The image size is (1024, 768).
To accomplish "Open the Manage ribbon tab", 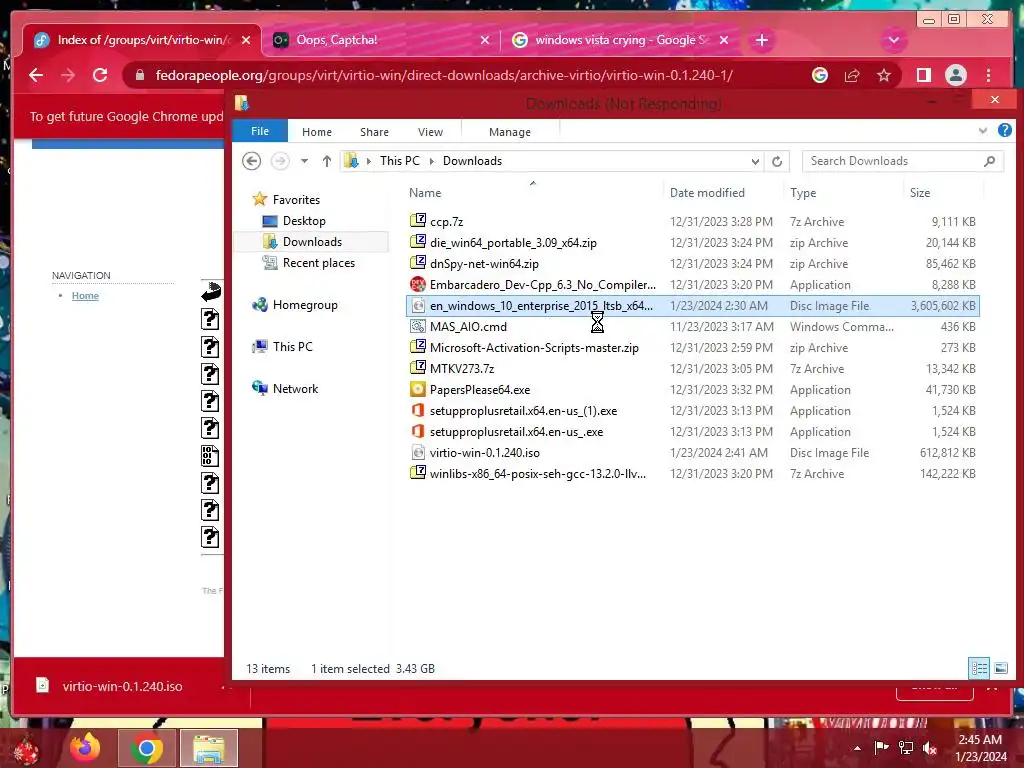I will [509, 132].
